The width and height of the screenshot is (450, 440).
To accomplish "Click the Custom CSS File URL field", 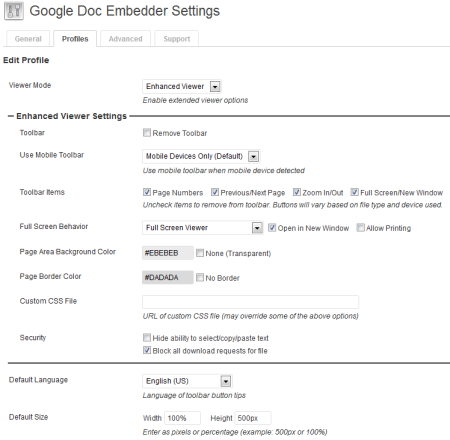I will click(x=250, y=302).
